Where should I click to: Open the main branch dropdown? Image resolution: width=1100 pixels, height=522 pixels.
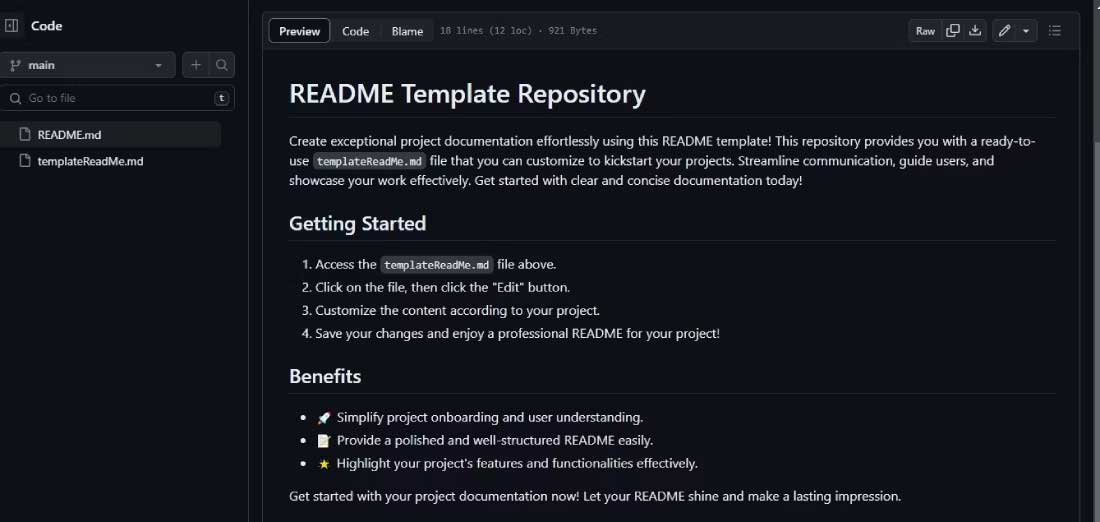pos(88,65)
